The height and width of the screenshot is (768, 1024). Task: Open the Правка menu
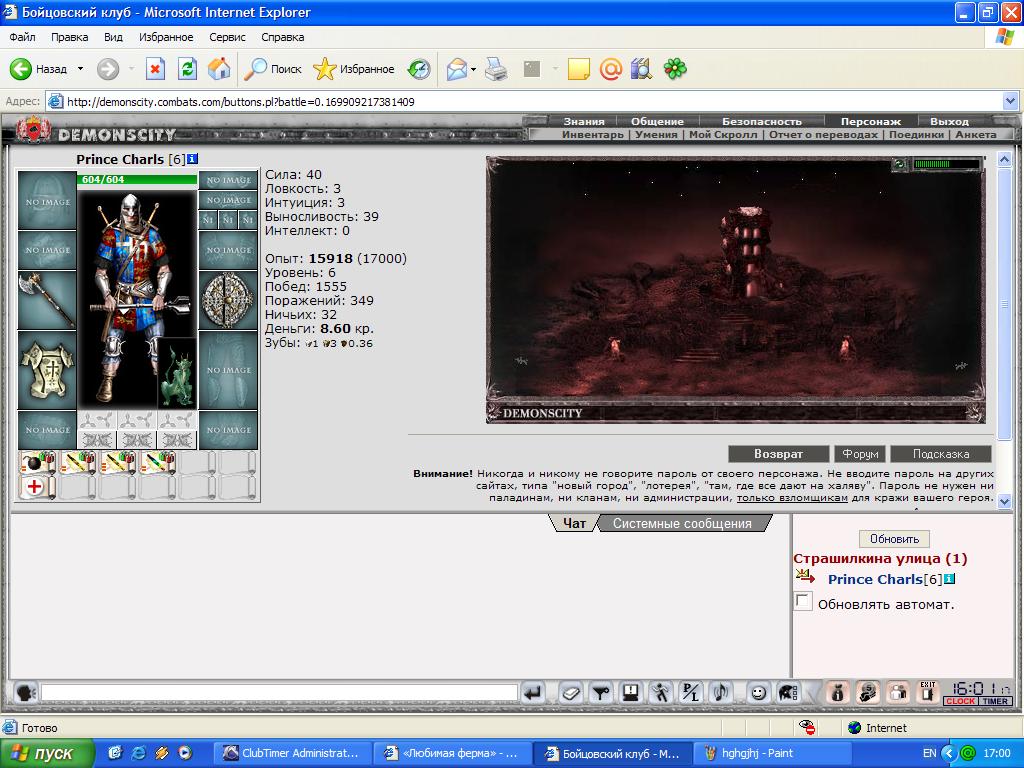pyautogui.click(x=69, y=37)
